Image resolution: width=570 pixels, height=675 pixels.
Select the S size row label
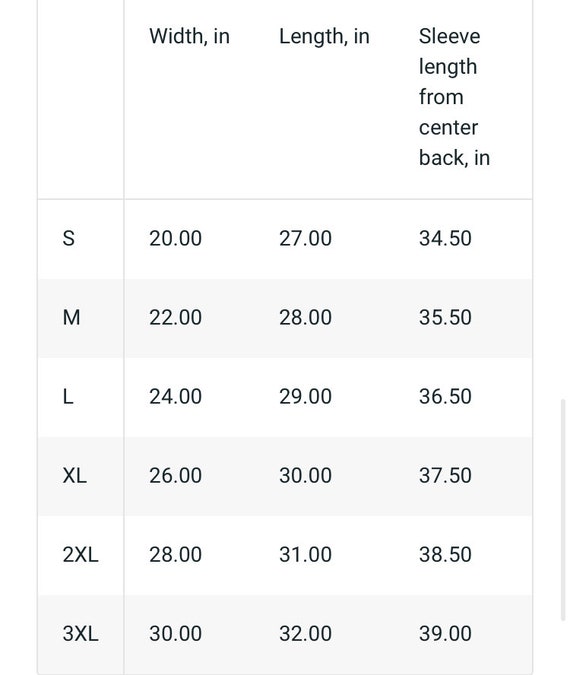tap(68, 238)
